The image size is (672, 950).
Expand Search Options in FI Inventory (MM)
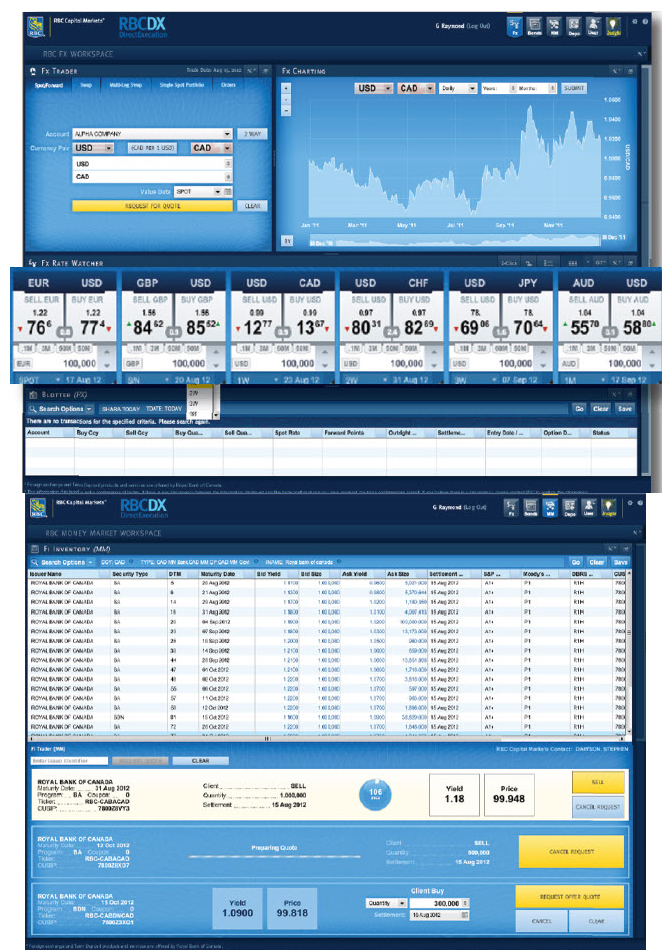pos(62,562)
